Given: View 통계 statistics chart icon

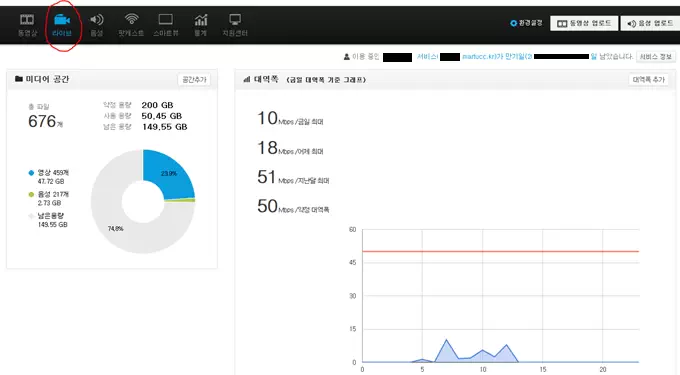Looking at the screenshot, I should 201,20.
